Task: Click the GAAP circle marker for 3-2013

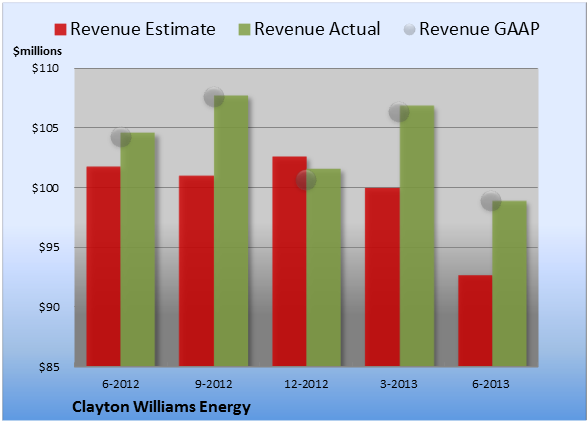Action: point(399,111)
